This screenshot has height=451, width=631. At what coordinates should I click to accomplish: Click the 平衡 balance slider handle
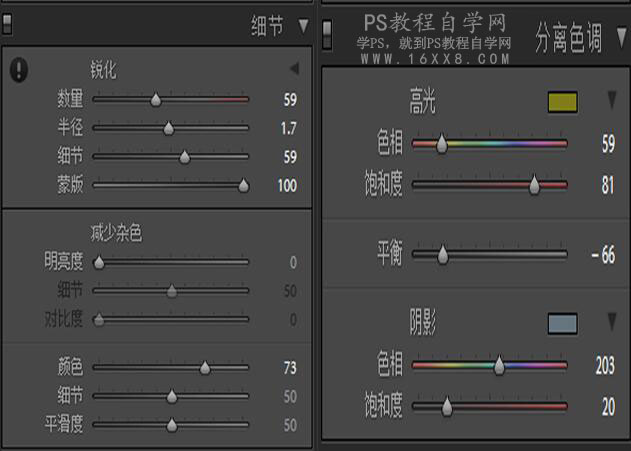(443, 254)
